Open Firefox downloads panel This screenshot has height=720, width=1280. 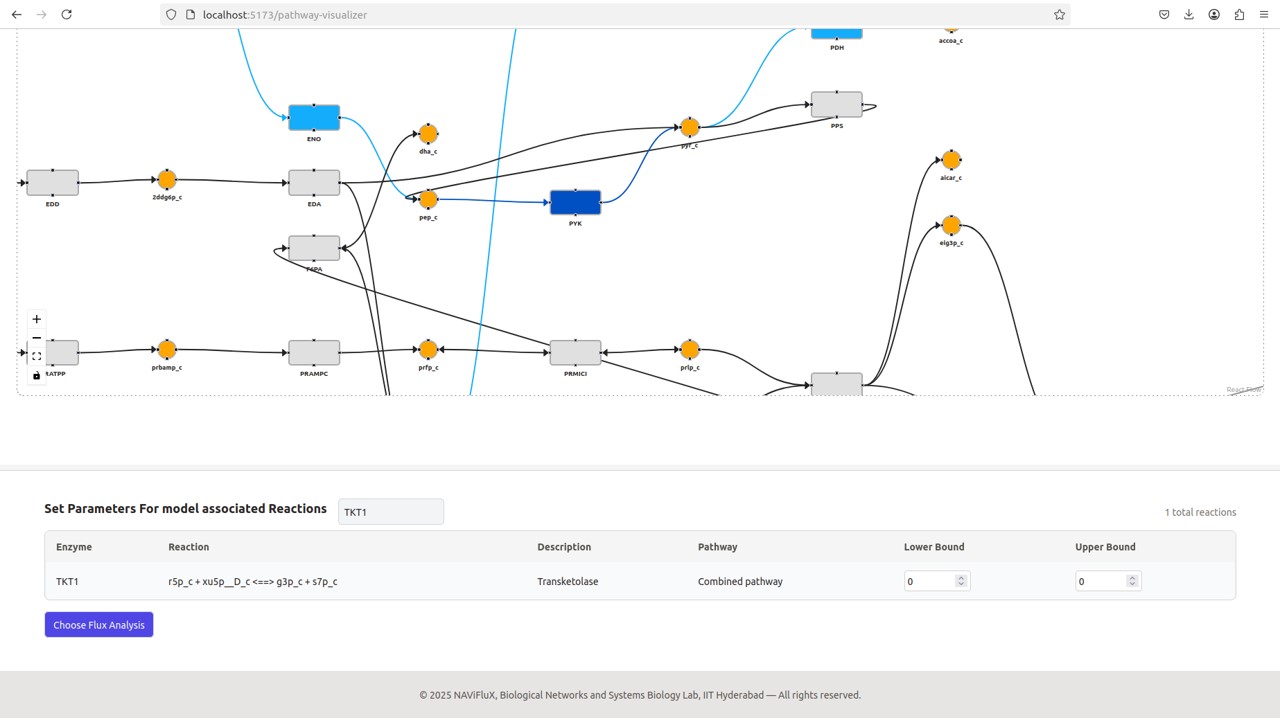[1189, 15]
